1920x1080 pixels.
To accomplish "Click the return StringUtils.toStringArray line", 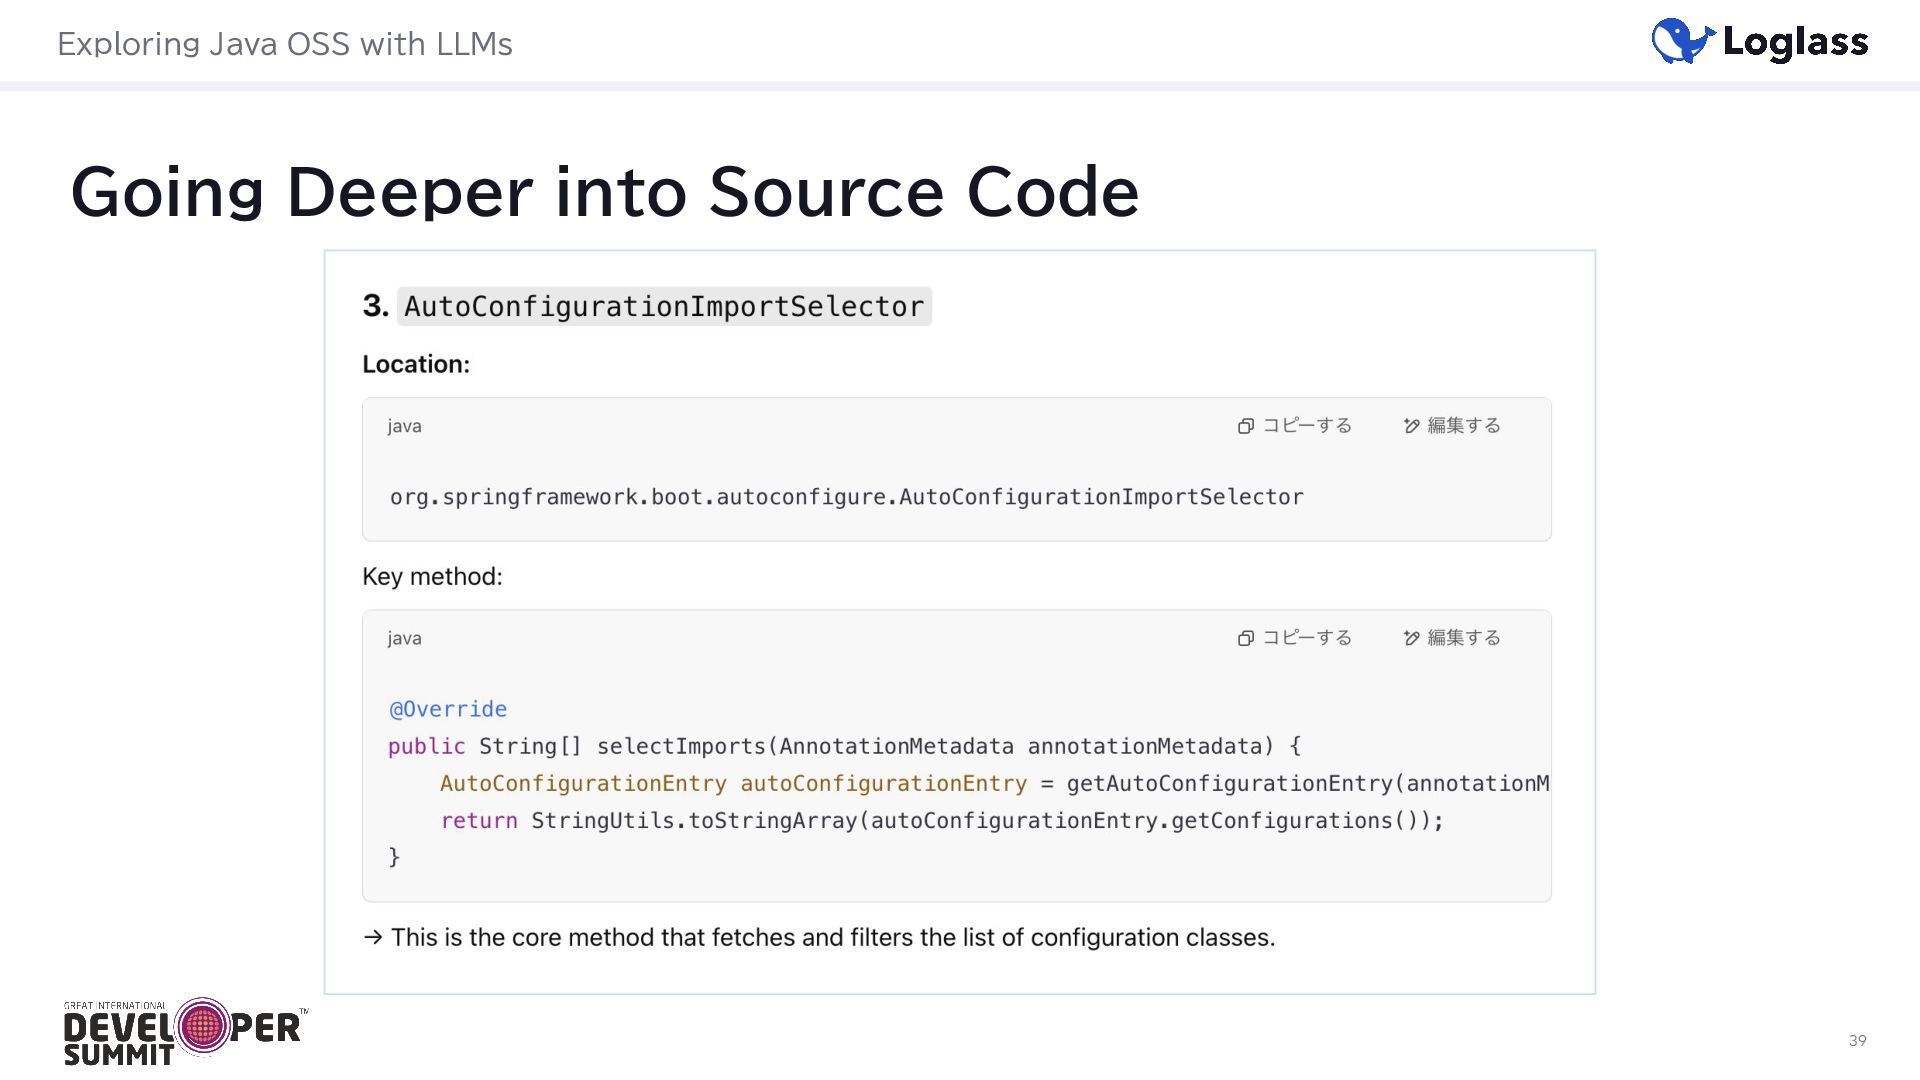I will (941, 821).
